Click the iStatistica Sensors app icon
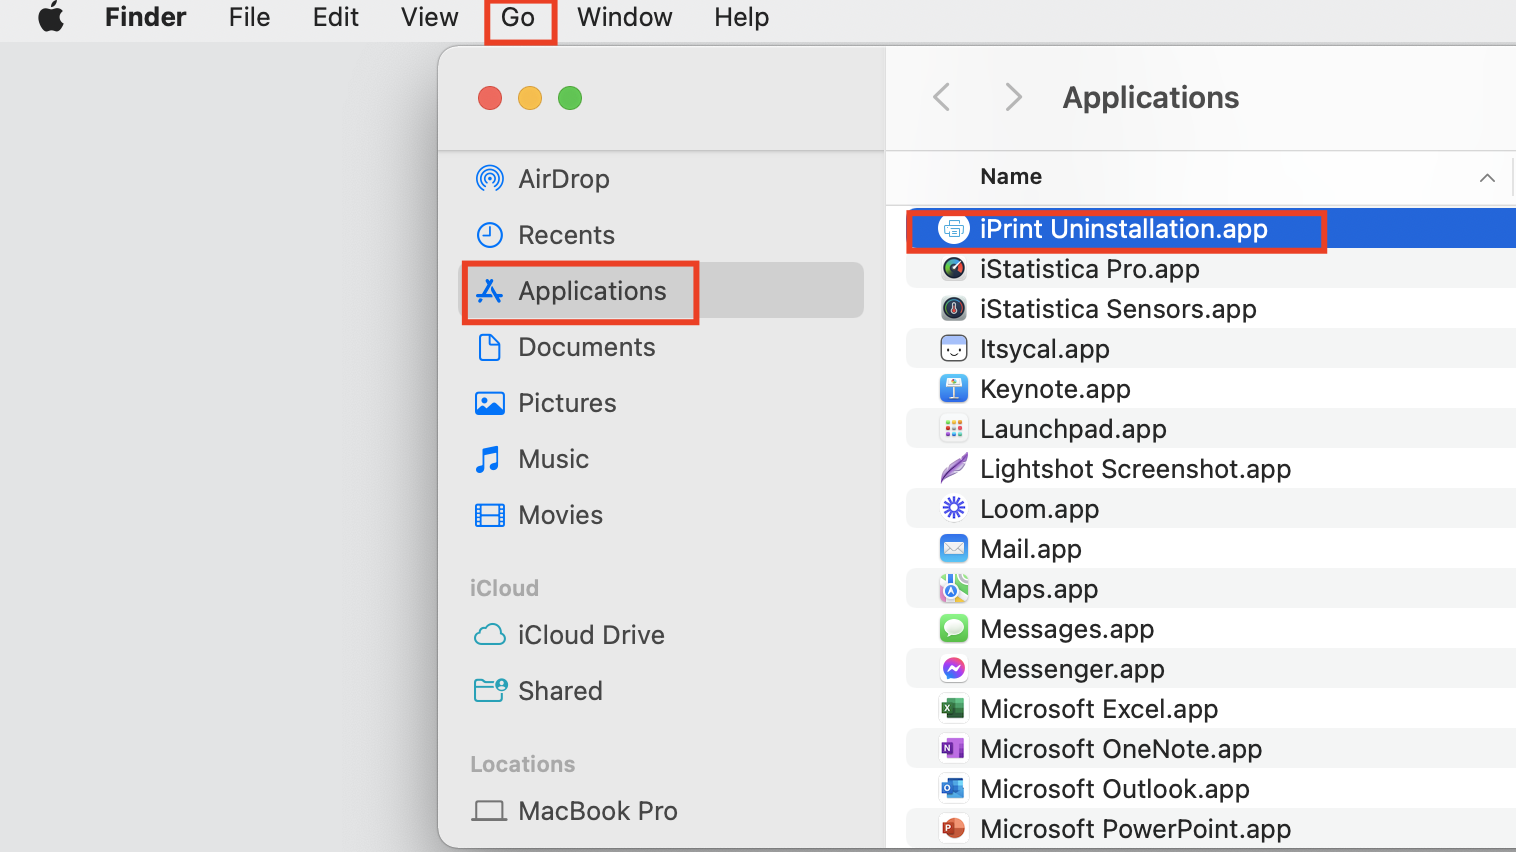The image size is (1516, 852). click(x=954, y=309)
